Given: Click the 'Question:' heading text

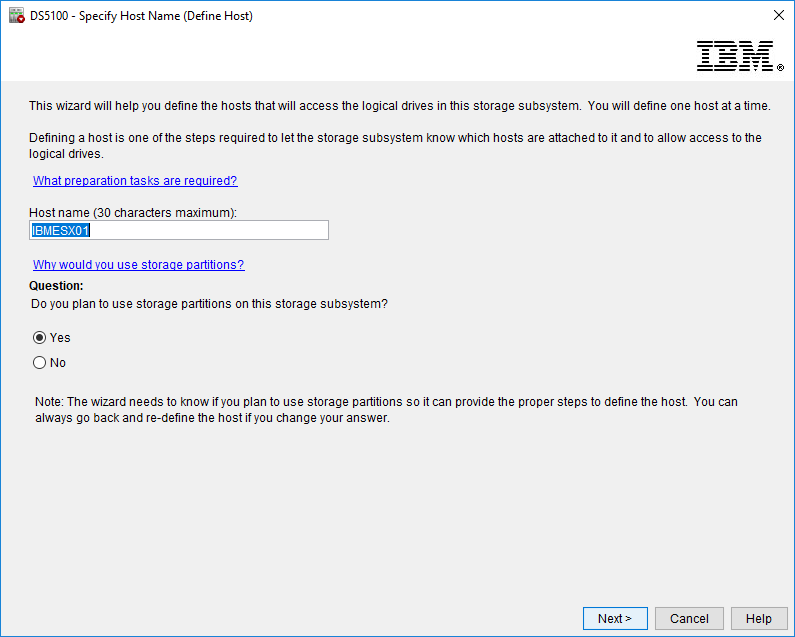Looking at the screenshot, I should click(56, 286).
